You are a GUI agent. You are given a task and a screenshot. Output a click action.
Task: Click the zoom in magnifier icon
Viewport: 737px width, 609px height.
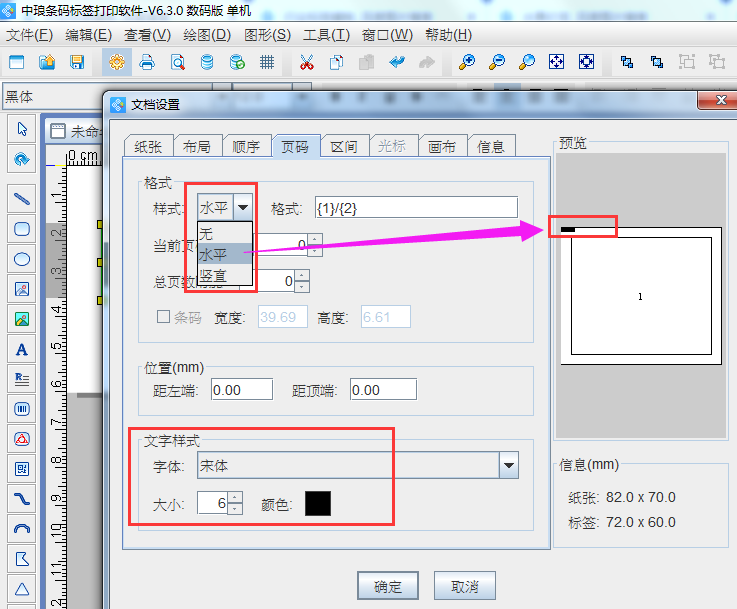tap(466, 62)
